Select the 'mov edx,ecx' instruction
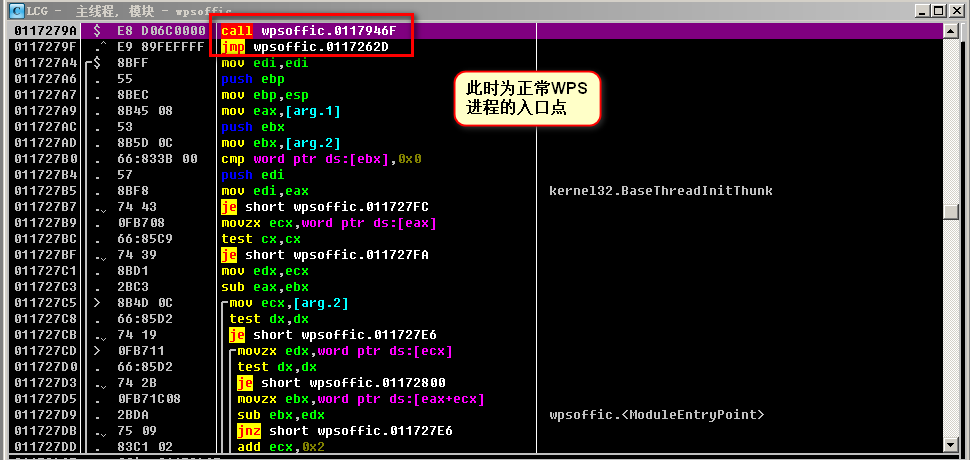970x460 pixels. coord(264,271)
